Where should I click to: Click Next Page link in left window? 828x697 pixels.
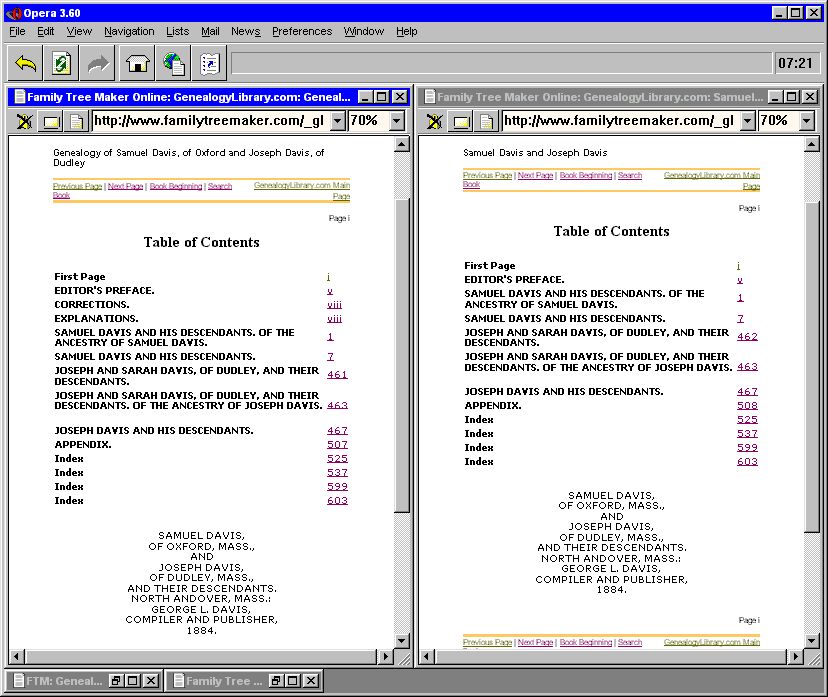(126, 186)
